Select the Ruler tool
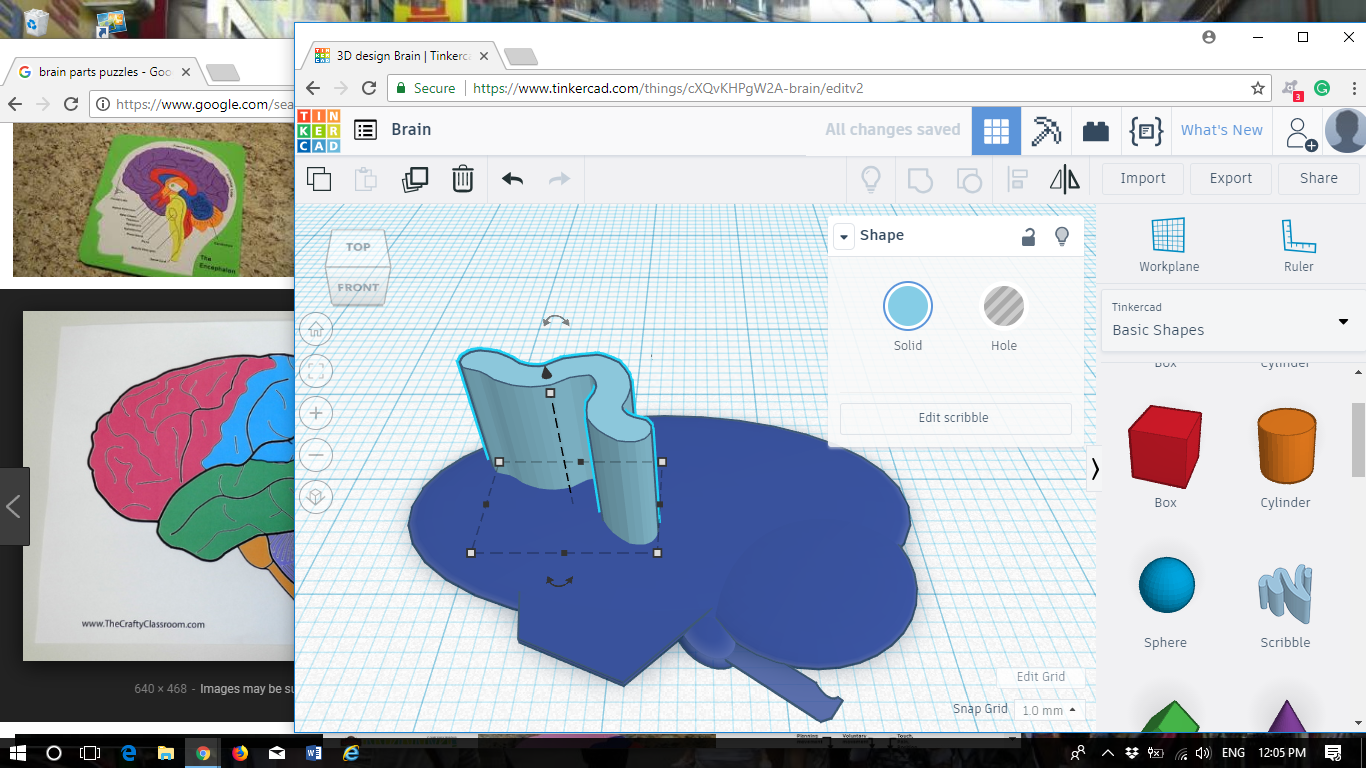The image size is (1366, 768). tap(1299, 245)
